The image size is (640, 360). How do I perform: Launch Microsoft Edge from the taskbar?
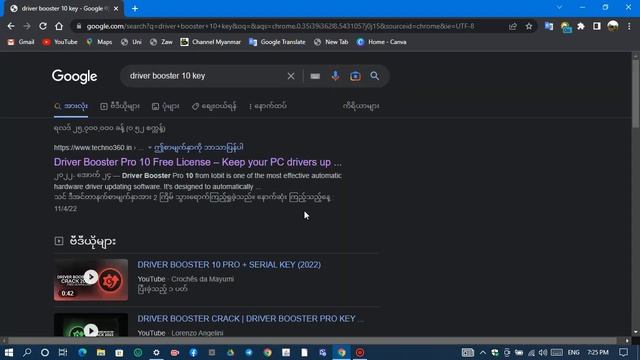click(x=82, y=352)
